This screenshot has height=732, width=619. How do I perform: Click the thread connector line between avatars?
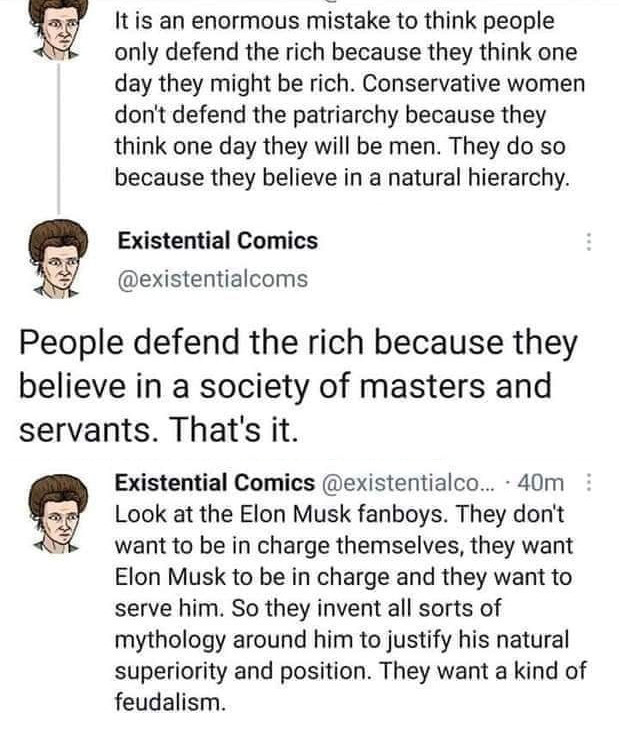[x=59, y=139]
